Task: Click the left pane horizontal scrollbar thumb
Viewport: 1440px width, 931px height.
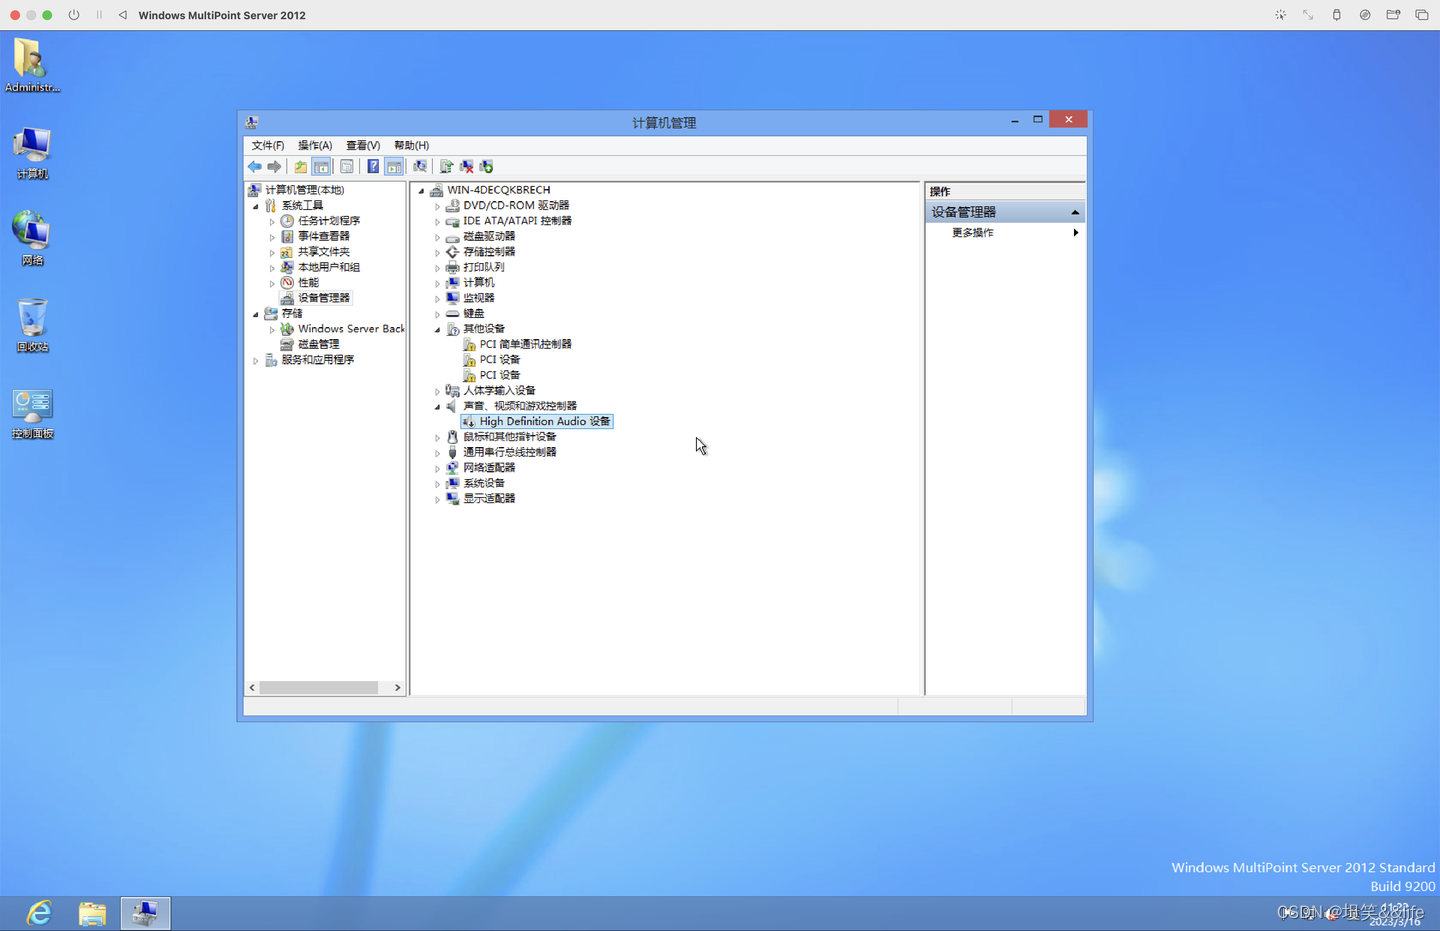Action: 319,688
